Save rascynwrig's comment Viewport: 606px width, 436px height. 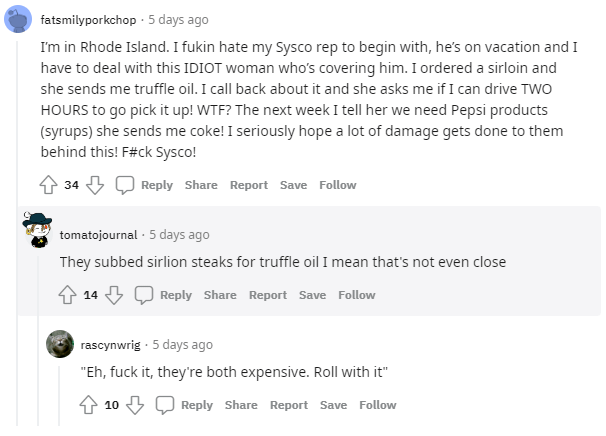[333, 405]
